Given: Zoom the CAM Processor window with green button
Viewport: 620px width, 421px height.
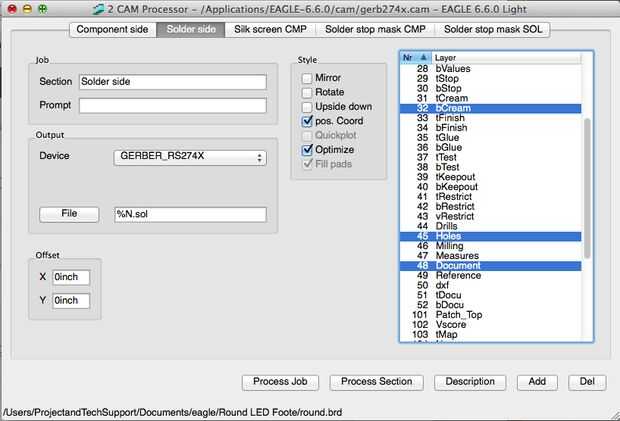Looking at the screenshot, I should click(42, 9).
